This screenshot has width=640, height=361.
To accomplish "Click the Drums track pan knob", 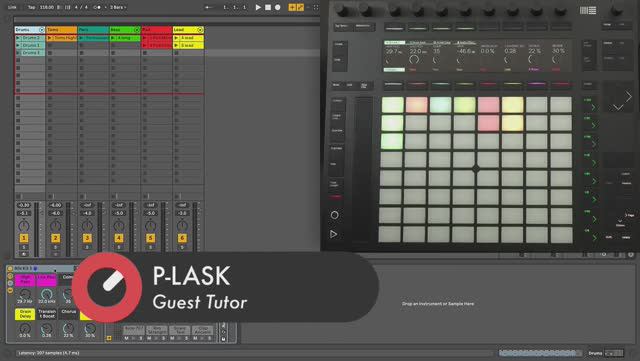I will (24, 225).
